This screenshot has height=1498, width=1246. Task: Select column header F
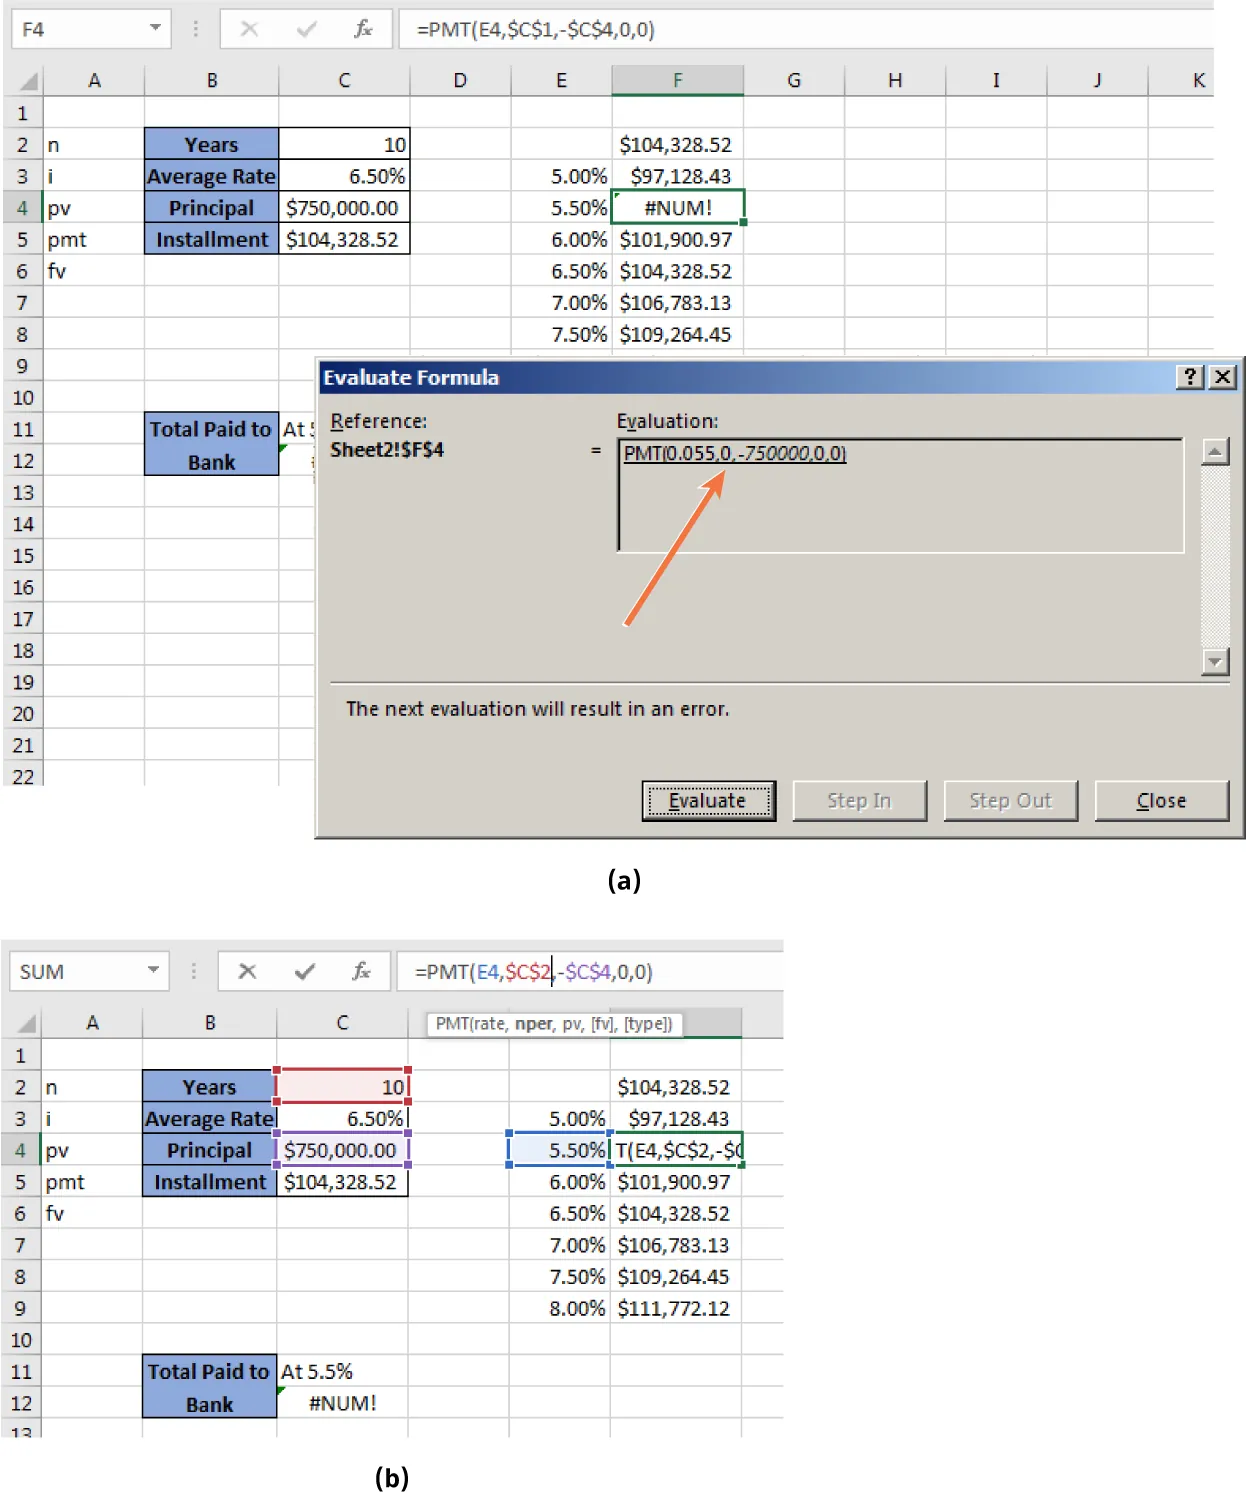coord(678,80)
